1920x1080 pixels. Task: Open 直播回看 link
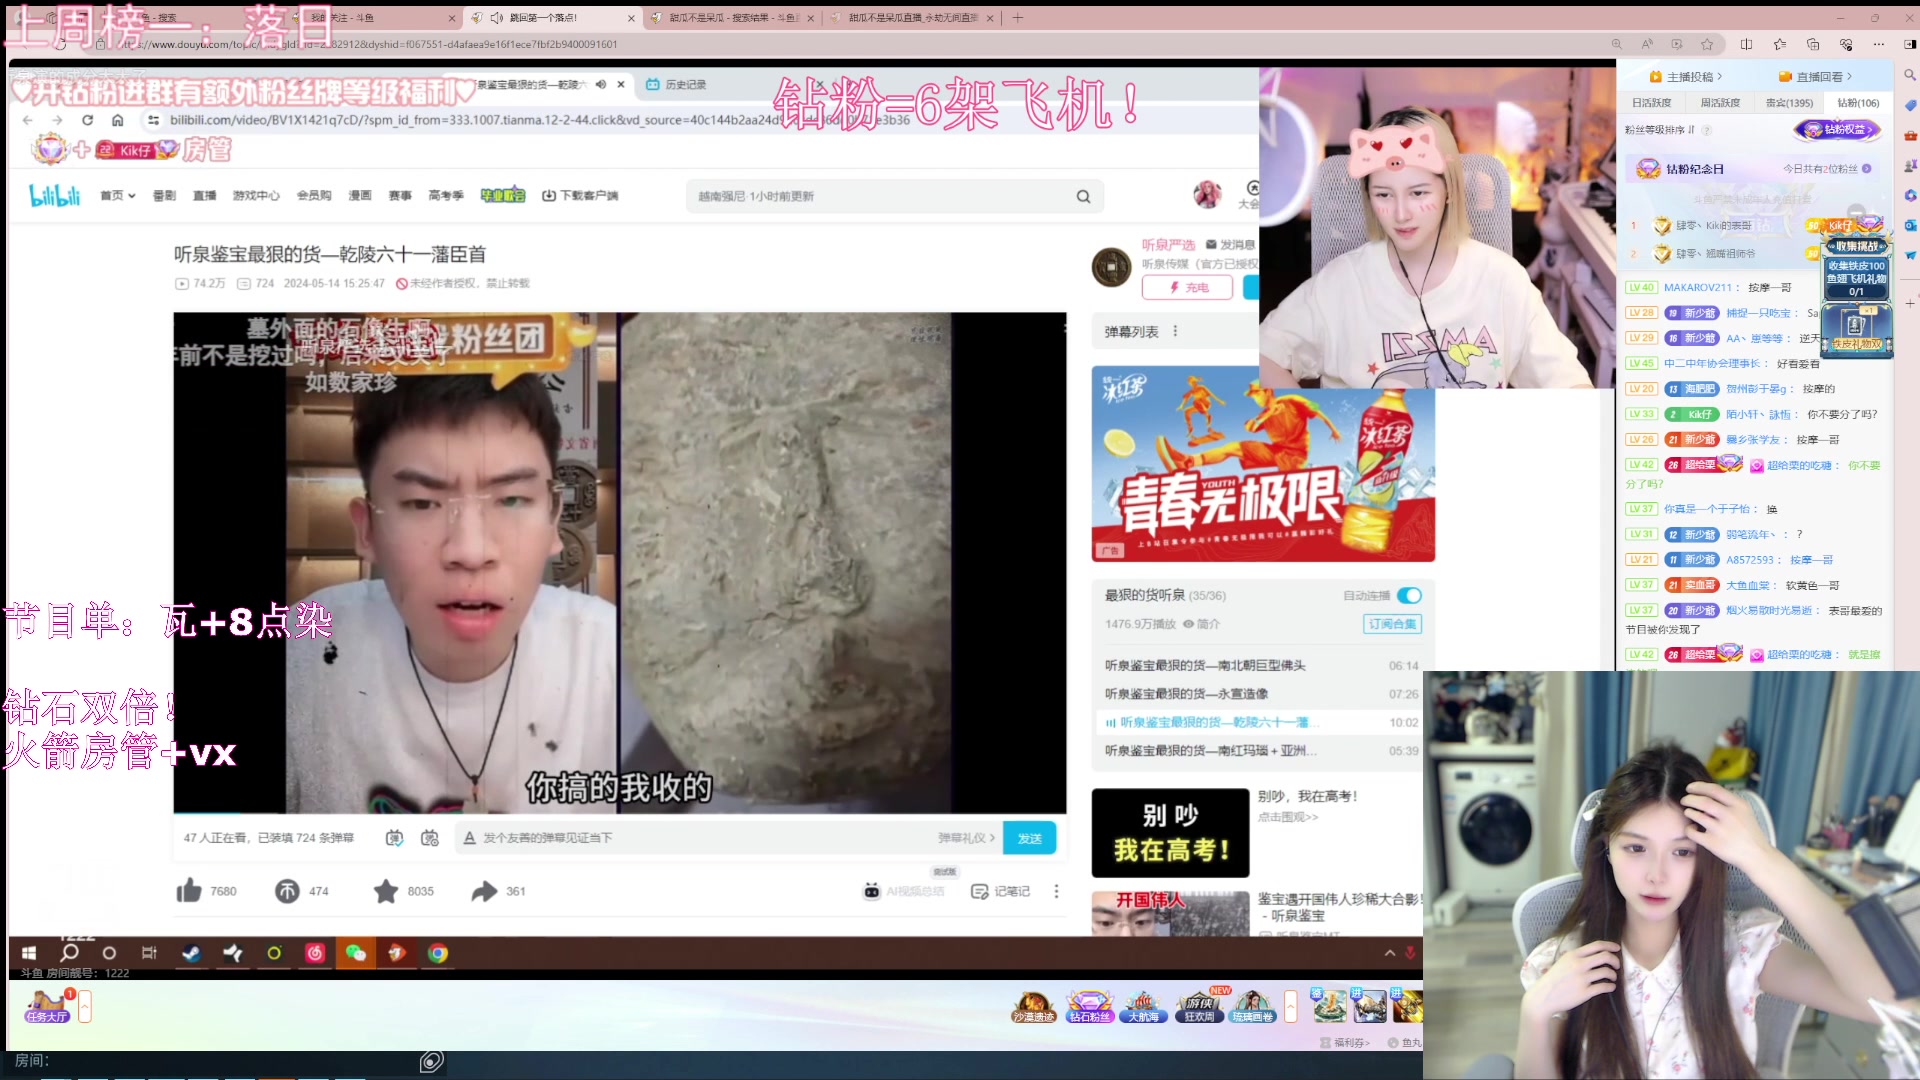[1815, 77]
